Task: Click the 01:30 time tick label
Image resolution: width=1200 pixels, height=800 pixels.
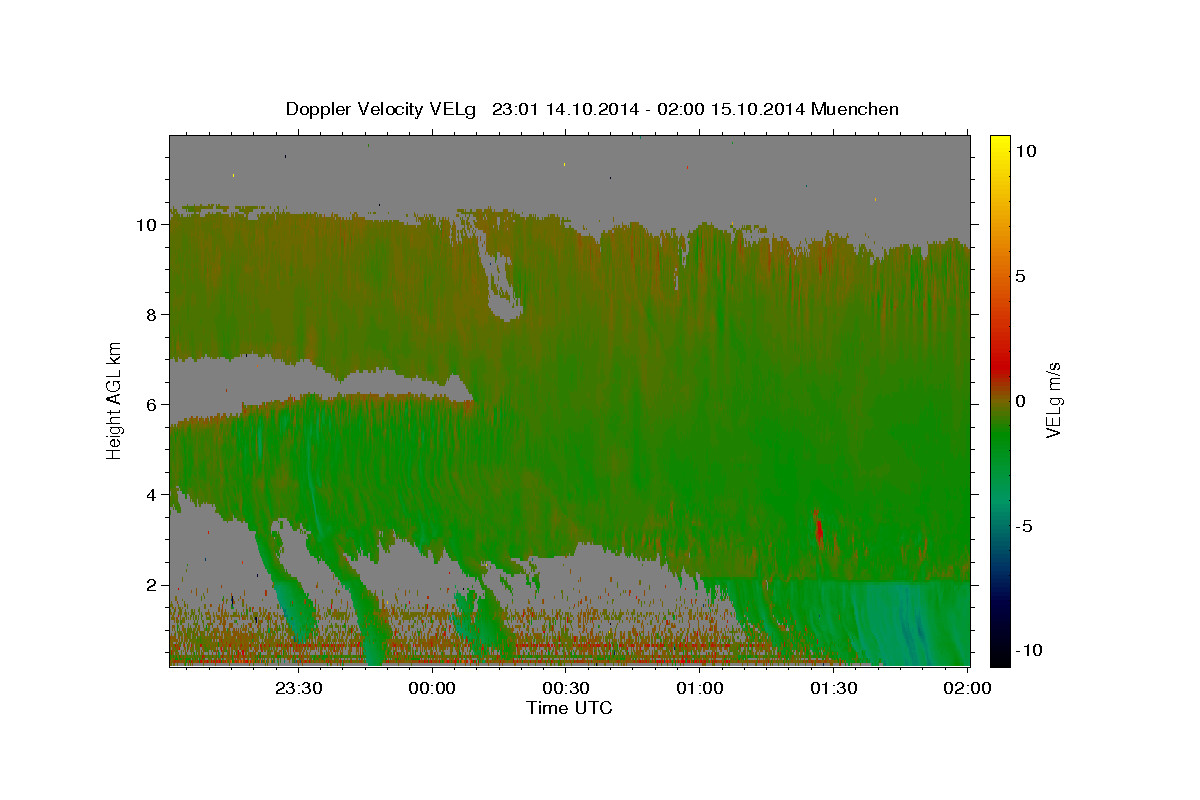Action: point(833,688)
